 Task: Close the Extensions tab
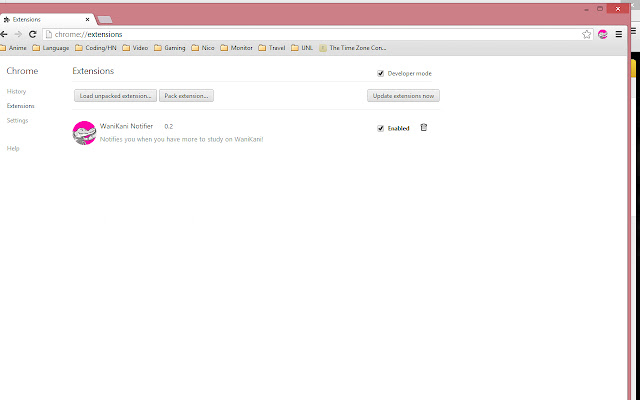[87, 19]
